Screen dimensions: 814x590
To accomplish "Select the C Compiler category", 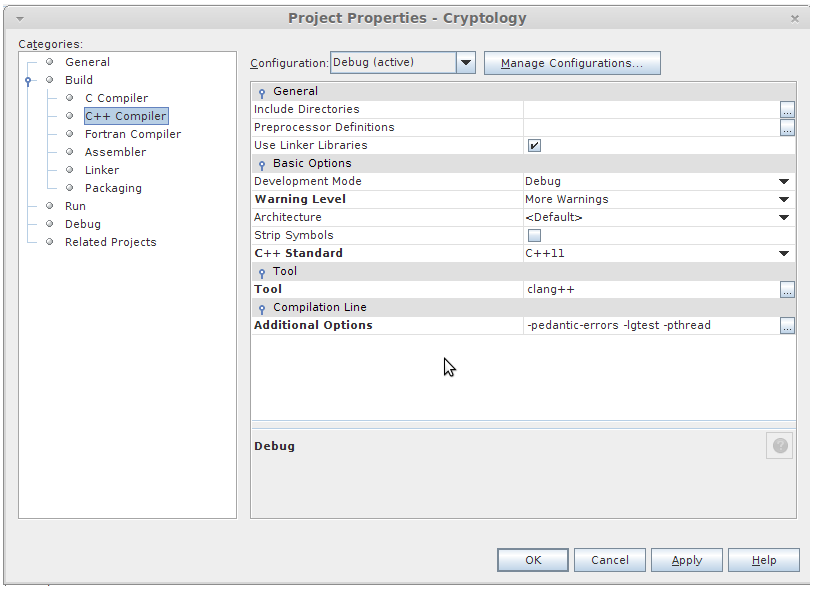I will point(116,98).
